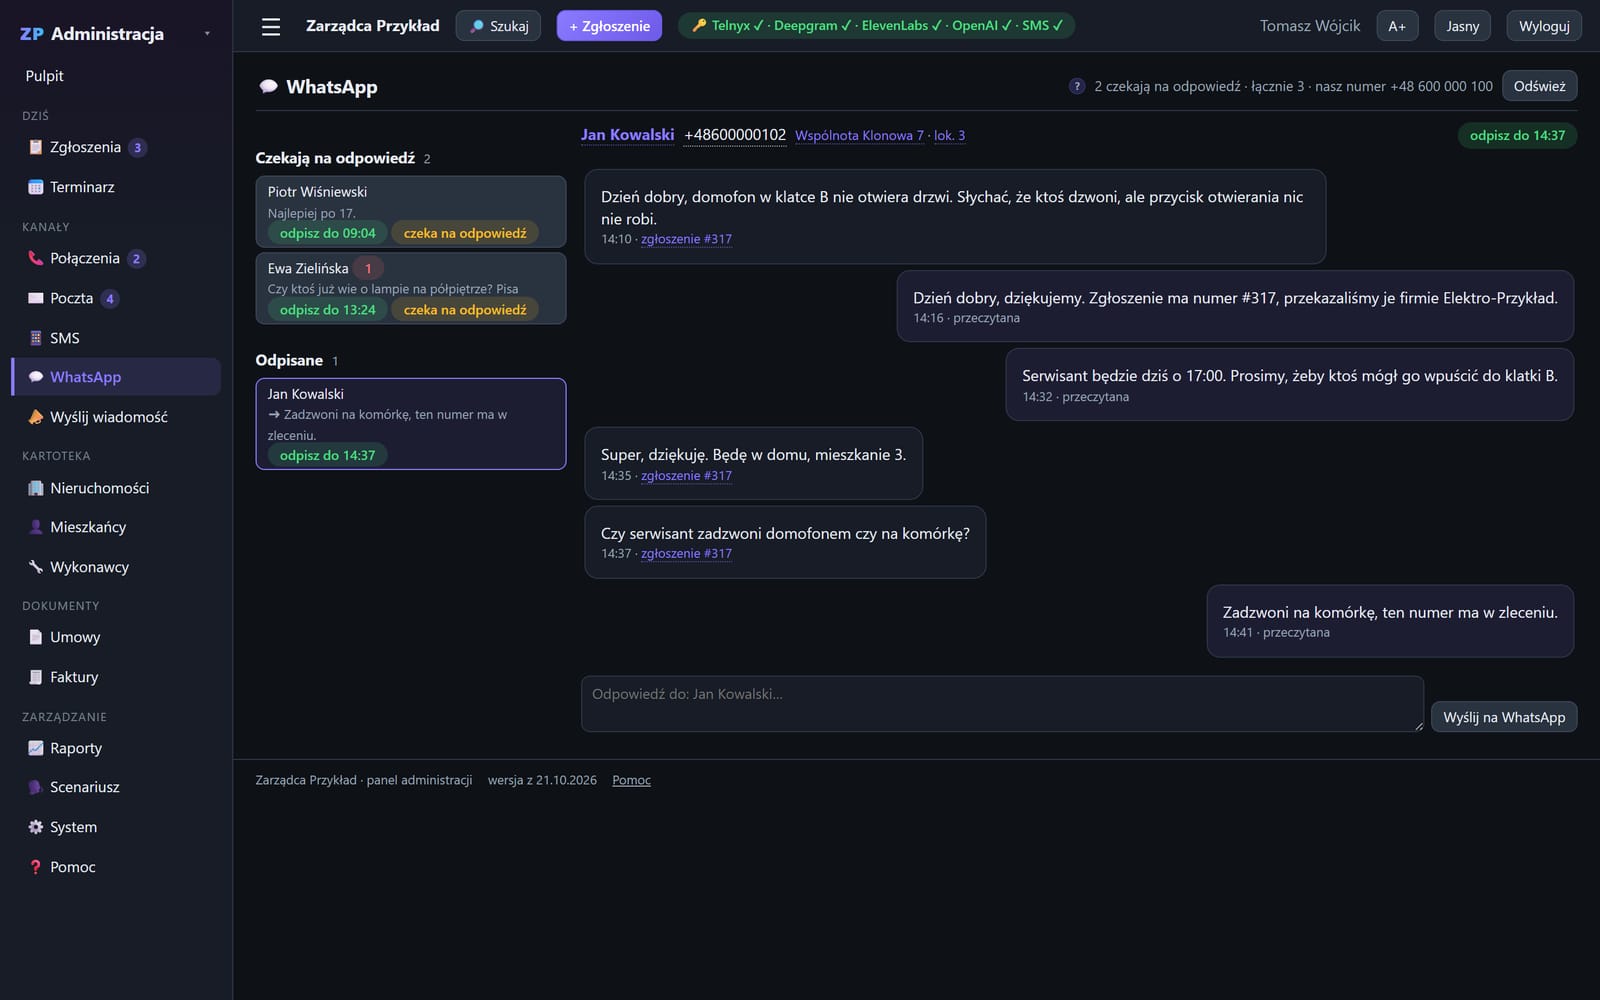The height and width of the screenshot is (1000, 1600).
Task: Click the Umowy document icon
Action: point(36,637)
